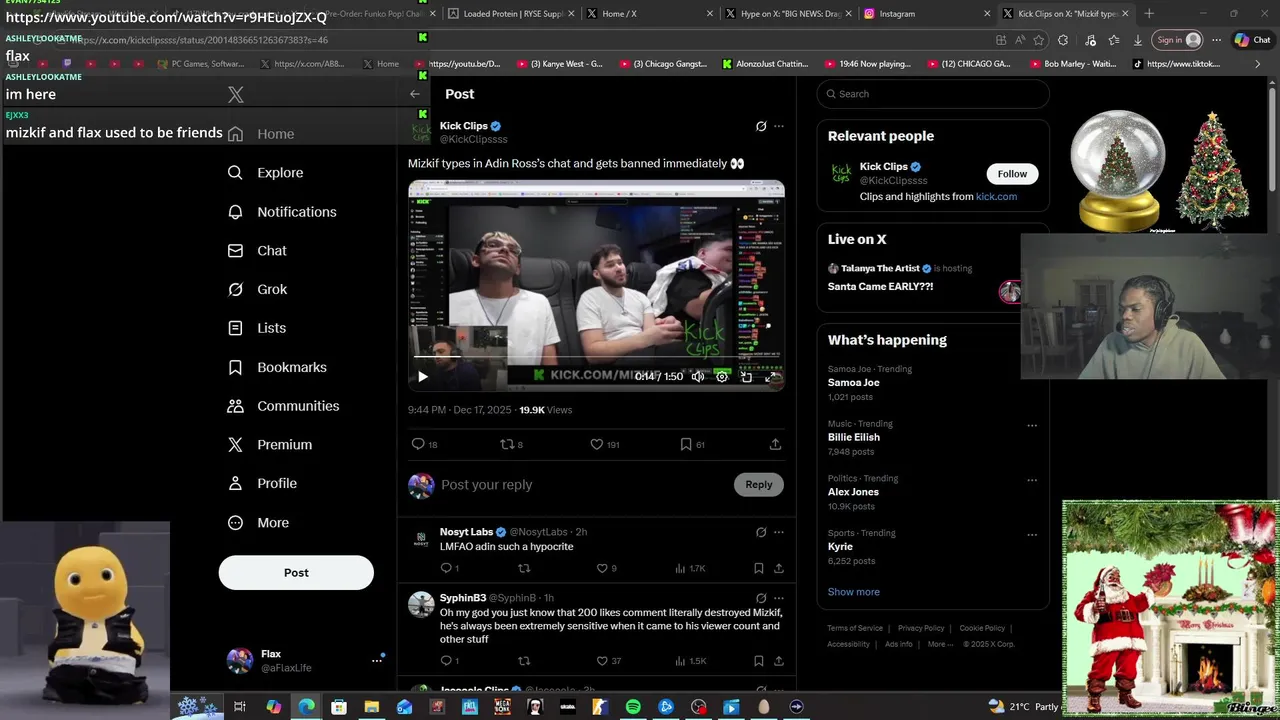Open account options dots beside Flax
Viewport: 1280px width, 720px height.
click(377, 660)
